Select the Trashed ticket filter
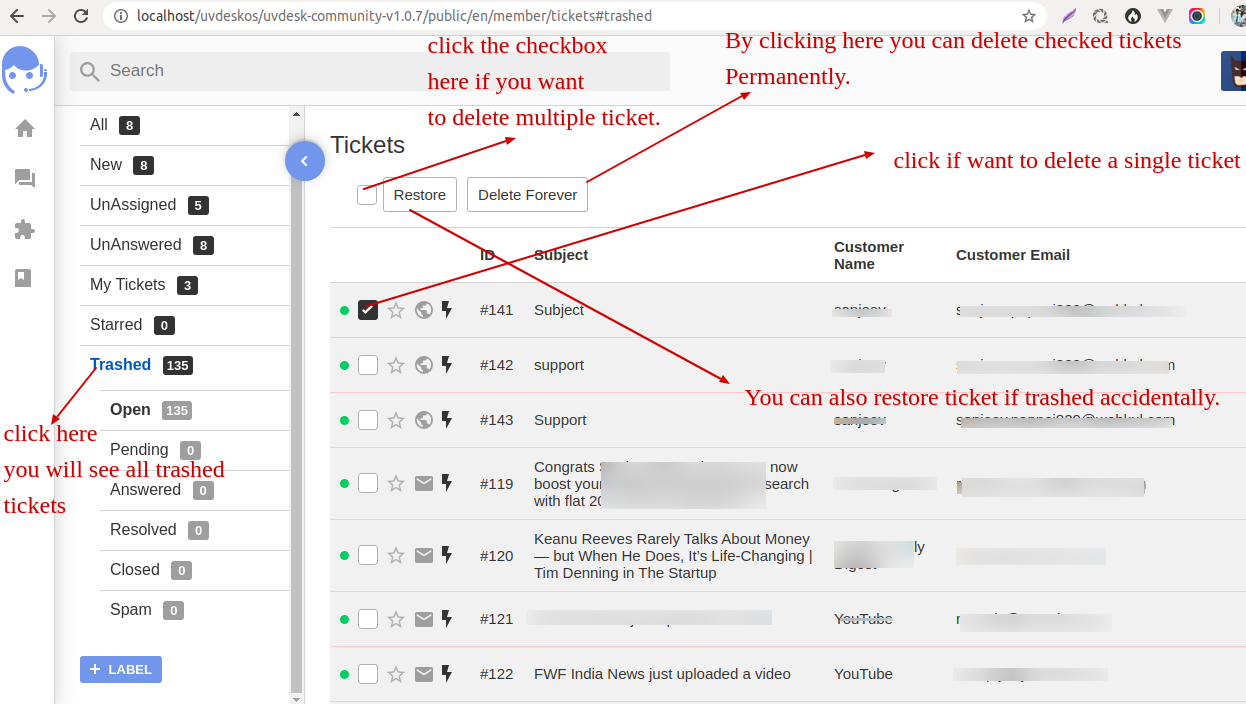The image size is (1246, 704). pyautogui.click(x=120, y=365)
